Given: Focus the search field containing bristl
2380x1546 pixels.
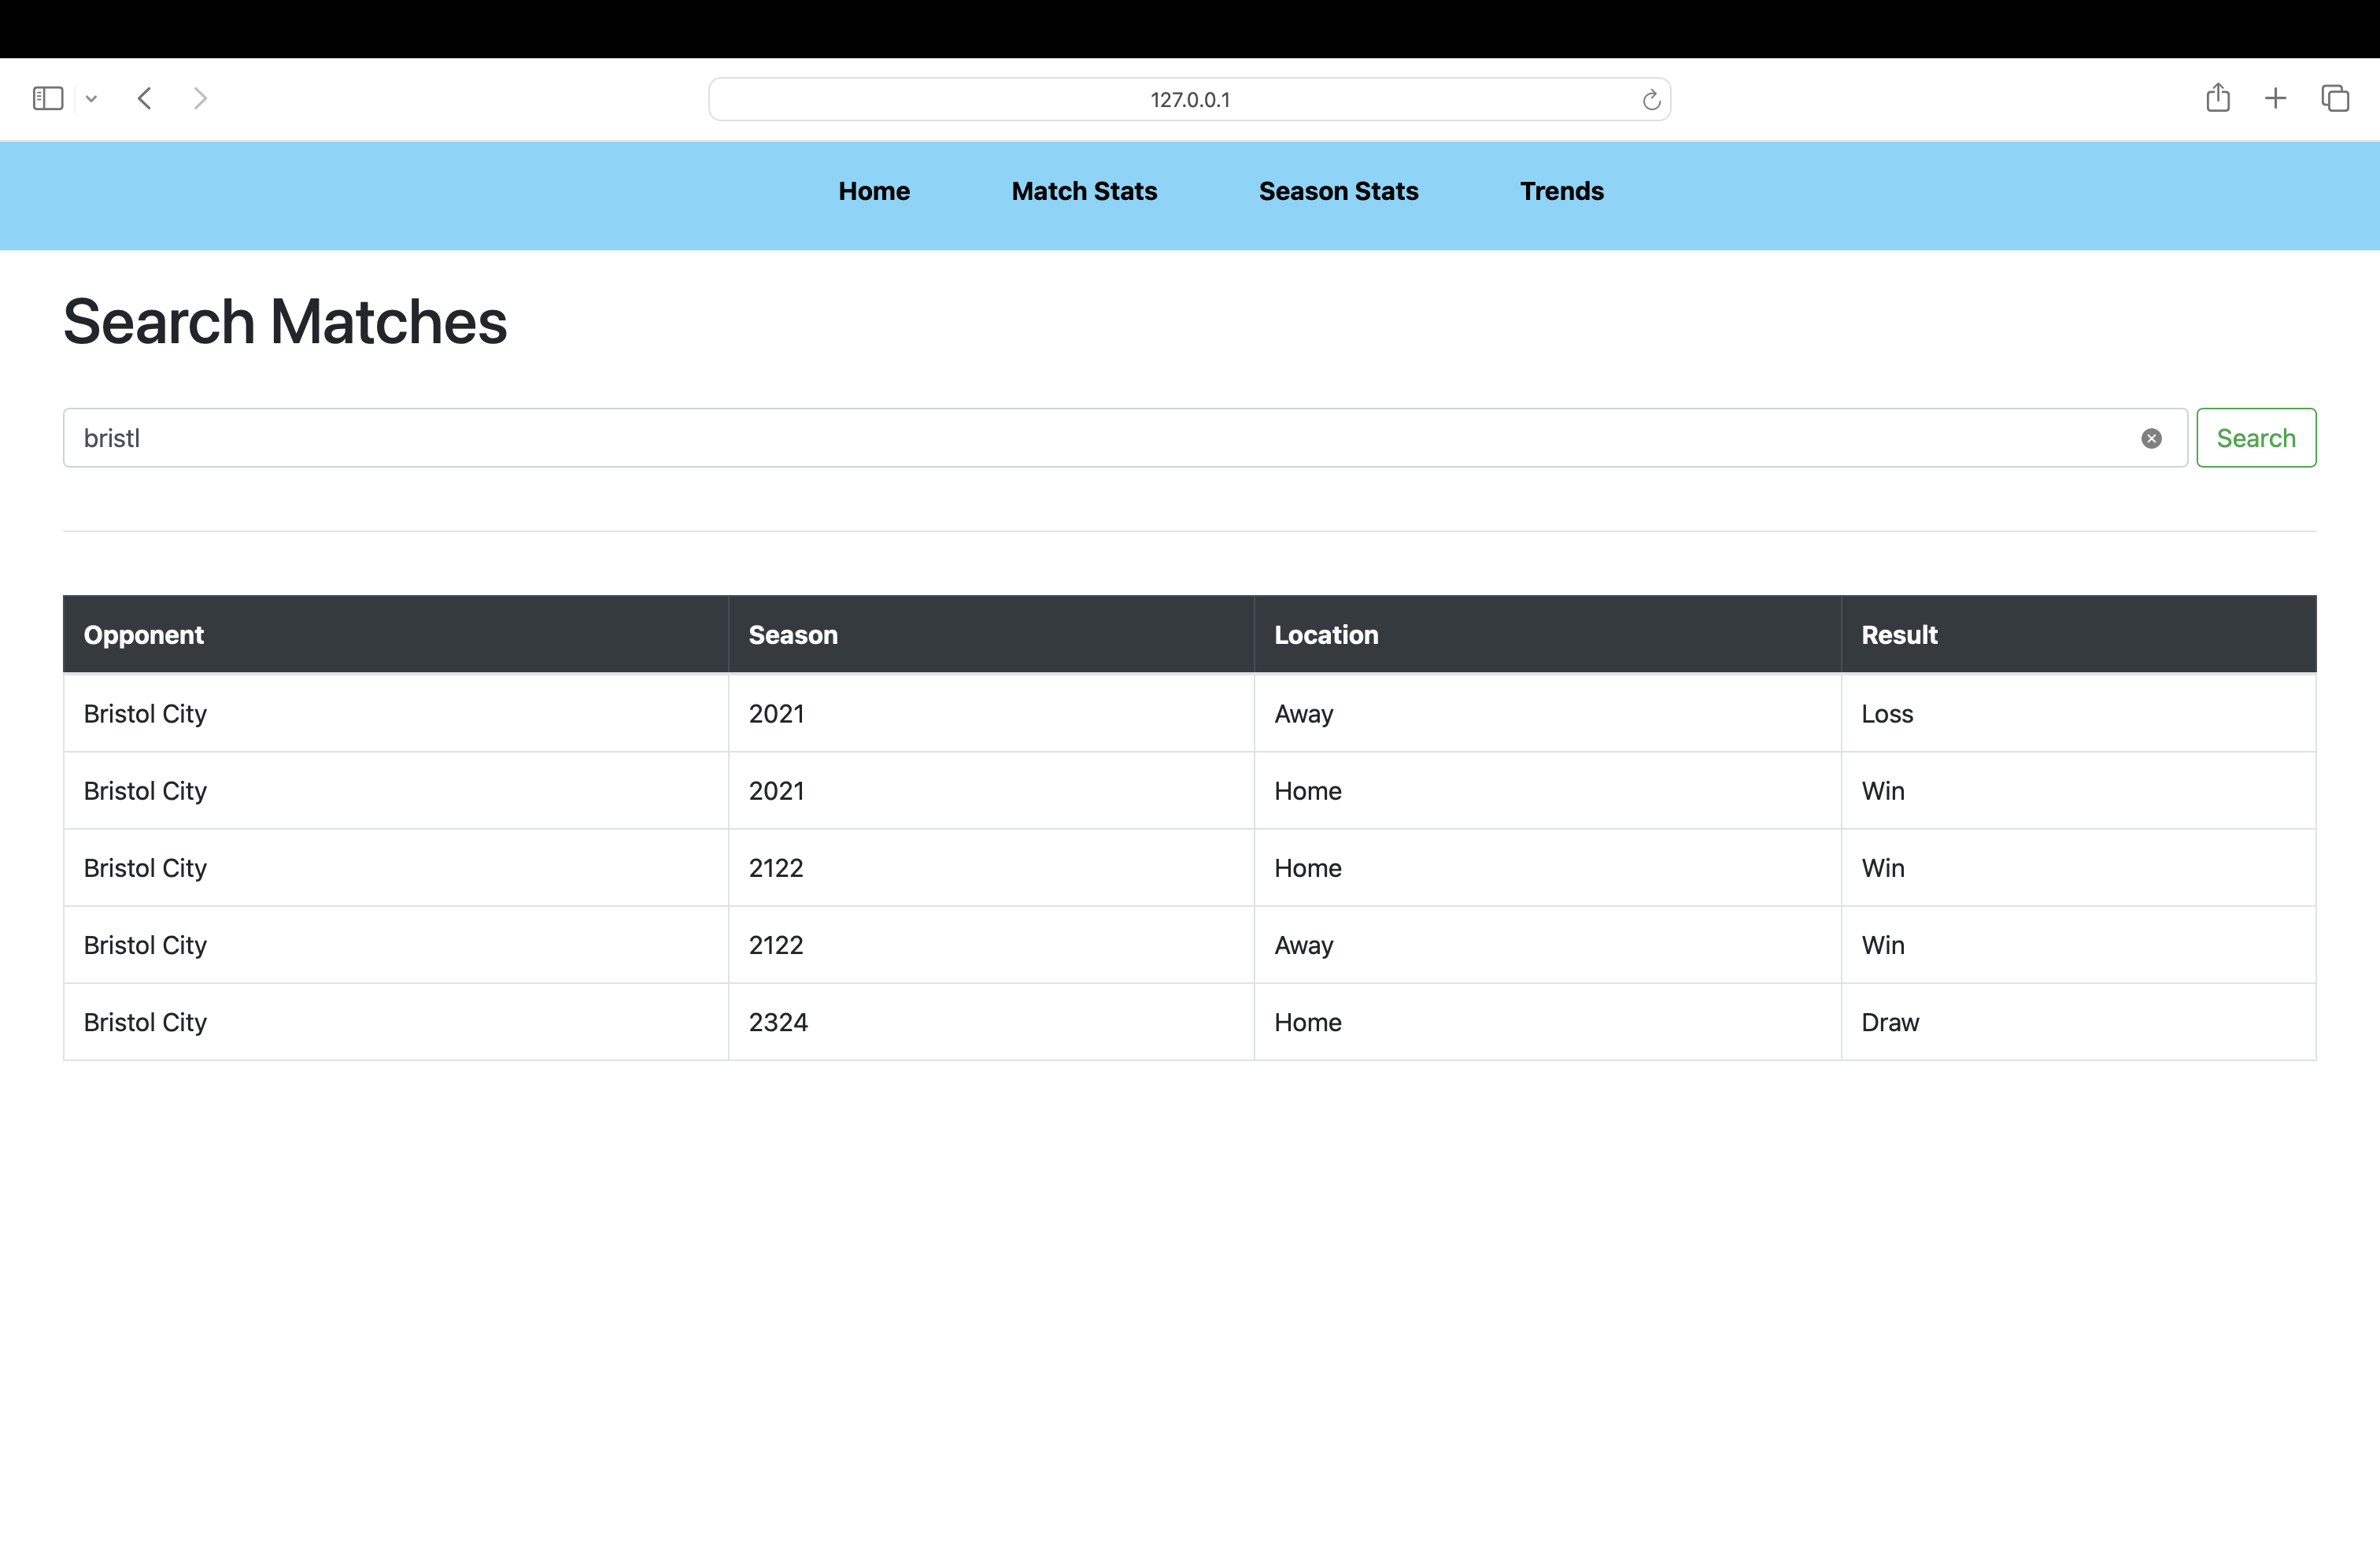Looking at the screenshot, I should (1100, 438).
